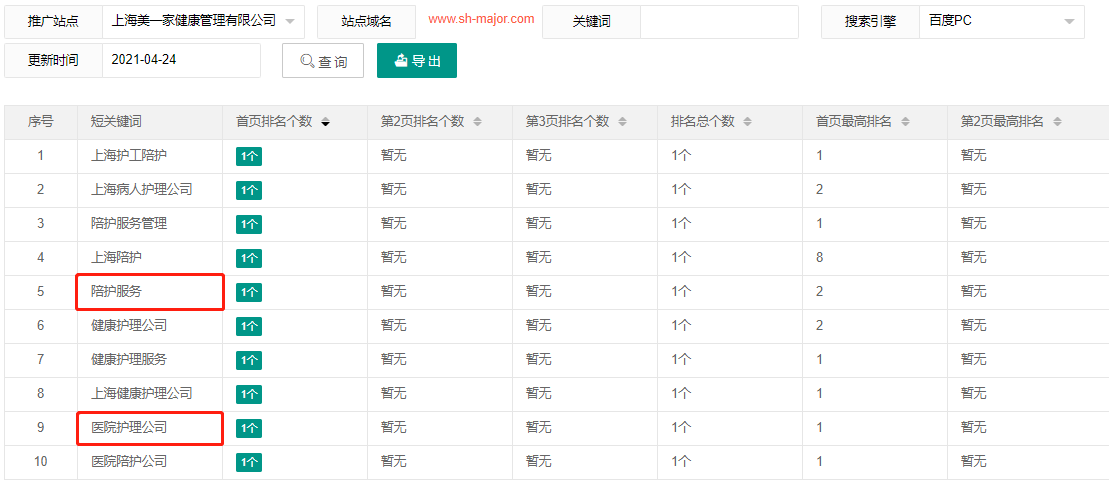
Task: Click the green 导出 export button
Action: 417,61
